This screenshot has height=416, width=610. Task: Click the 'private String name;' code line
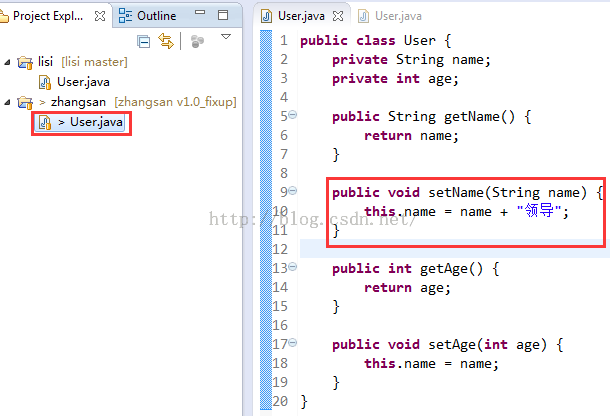[411, 60]
